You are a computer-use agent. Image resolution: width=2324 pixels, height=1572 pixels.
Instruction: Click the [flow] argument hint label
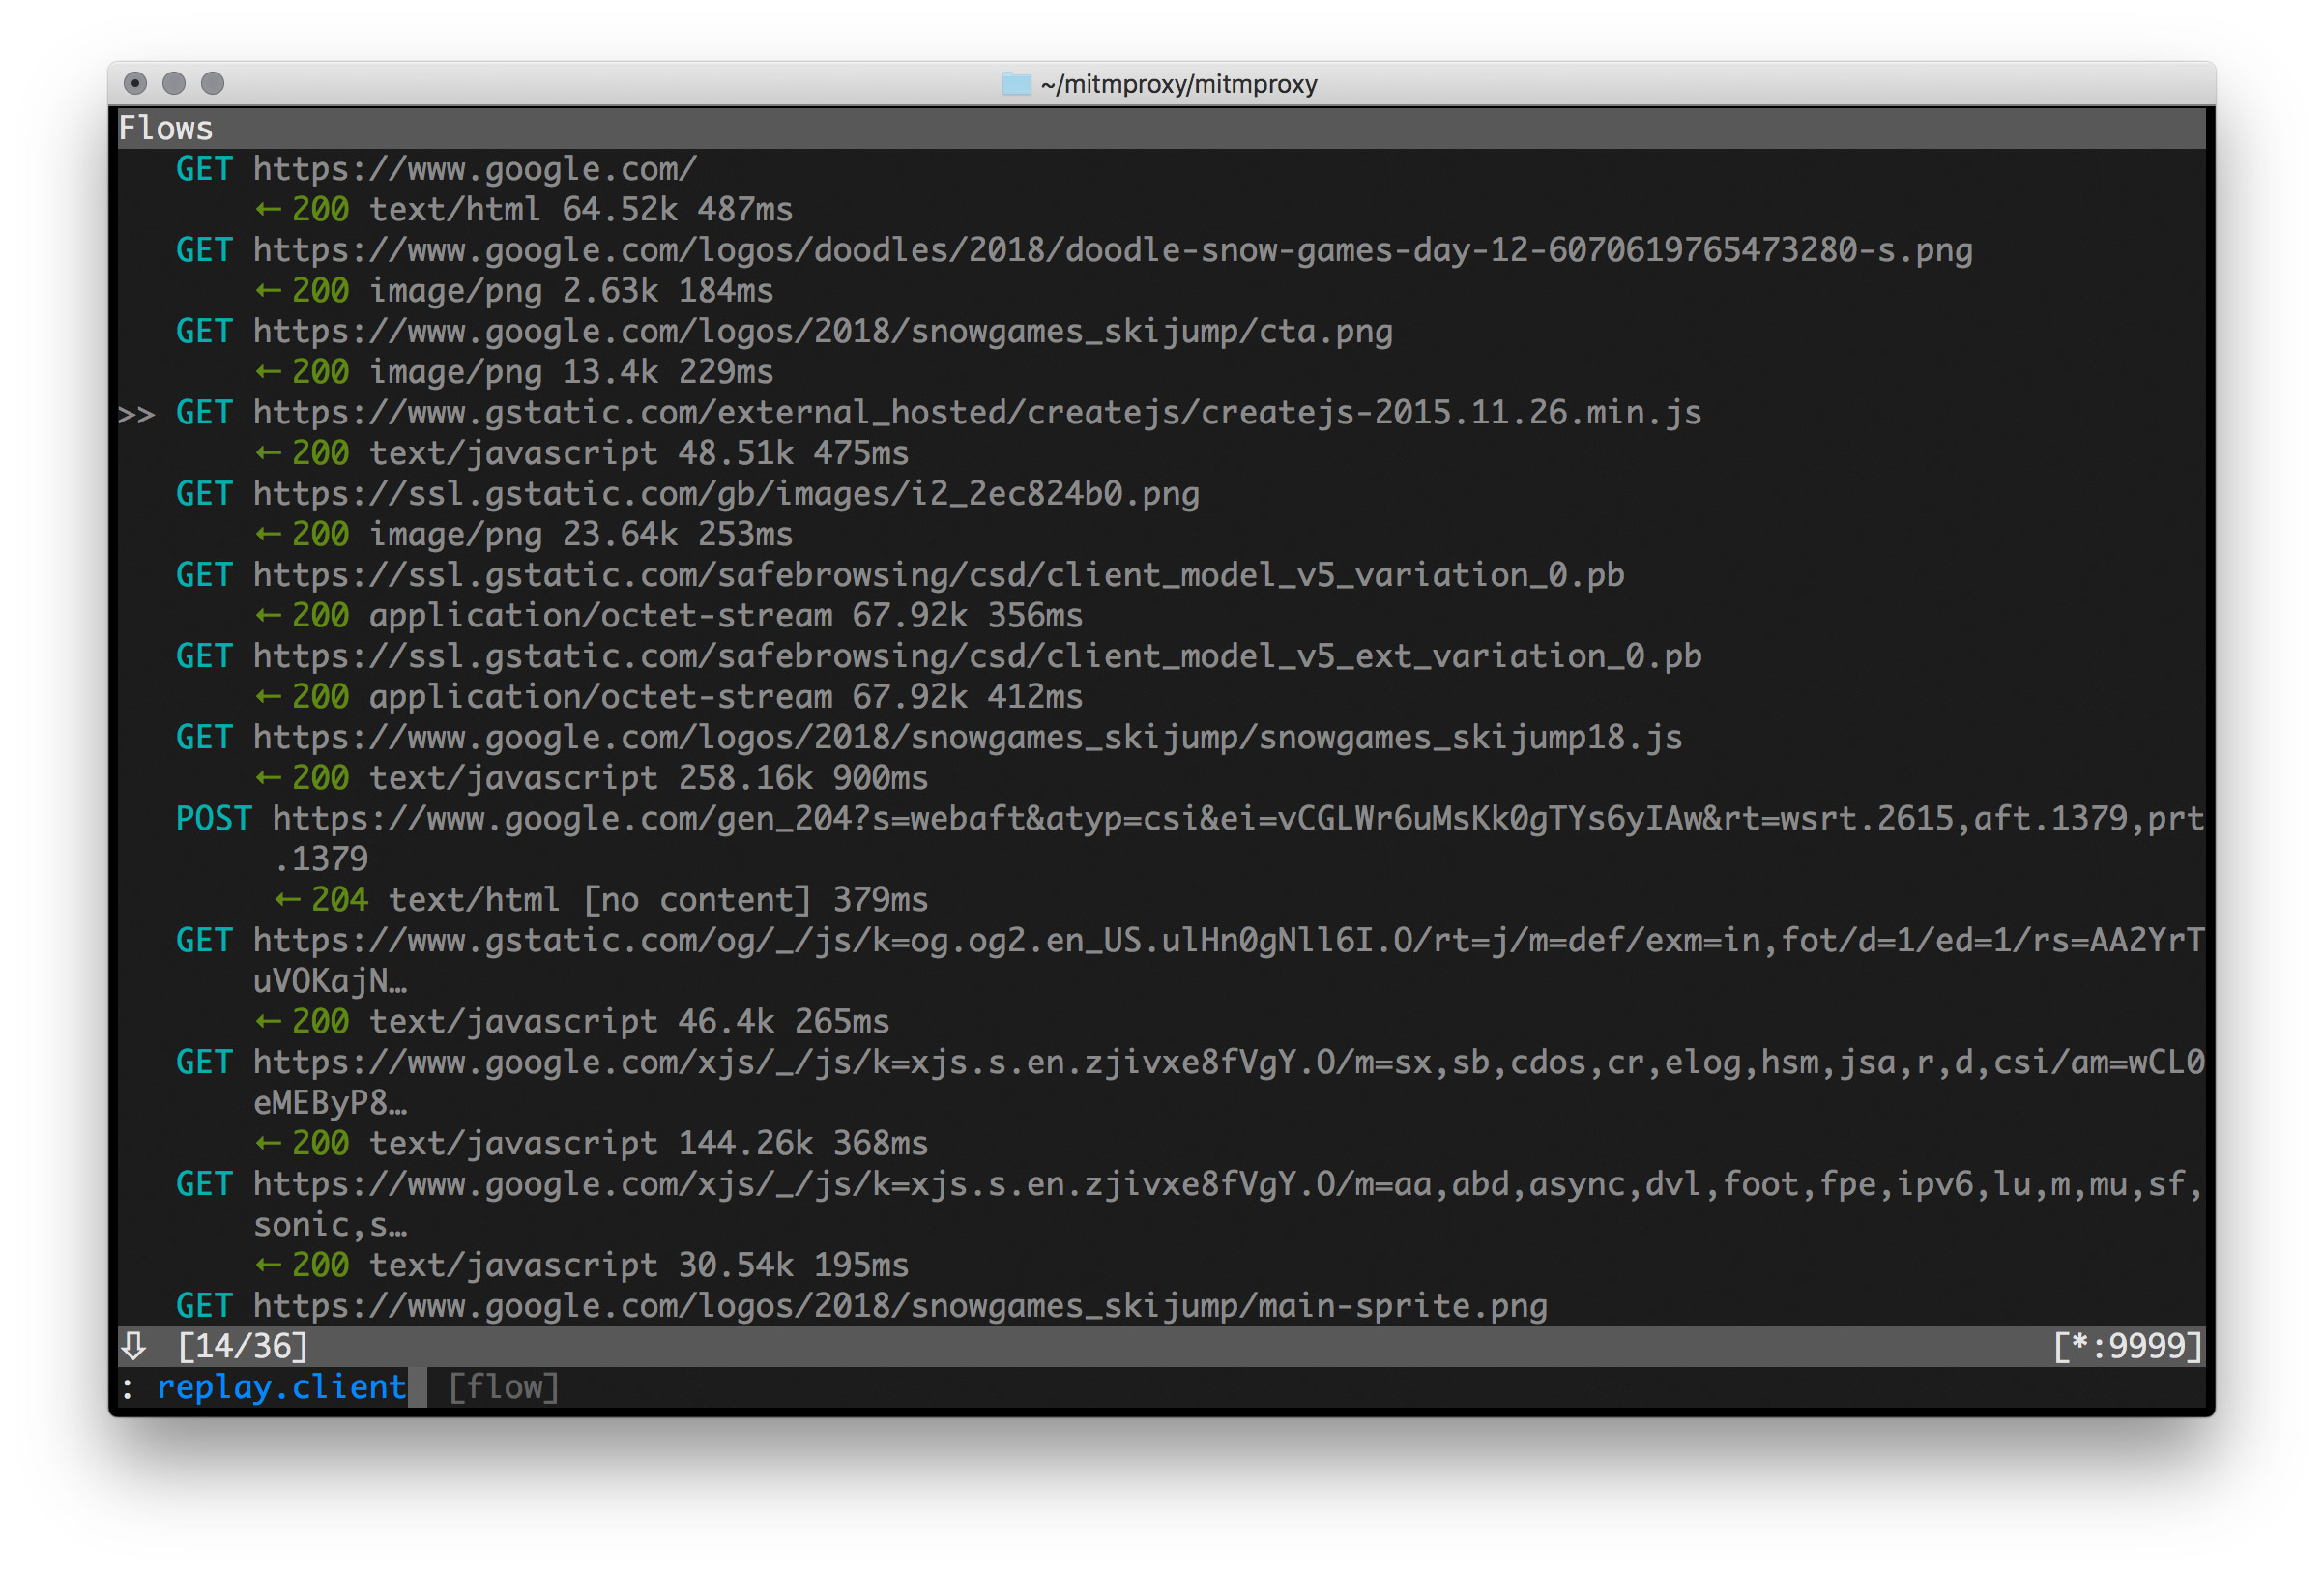(x=503, y=1387)
